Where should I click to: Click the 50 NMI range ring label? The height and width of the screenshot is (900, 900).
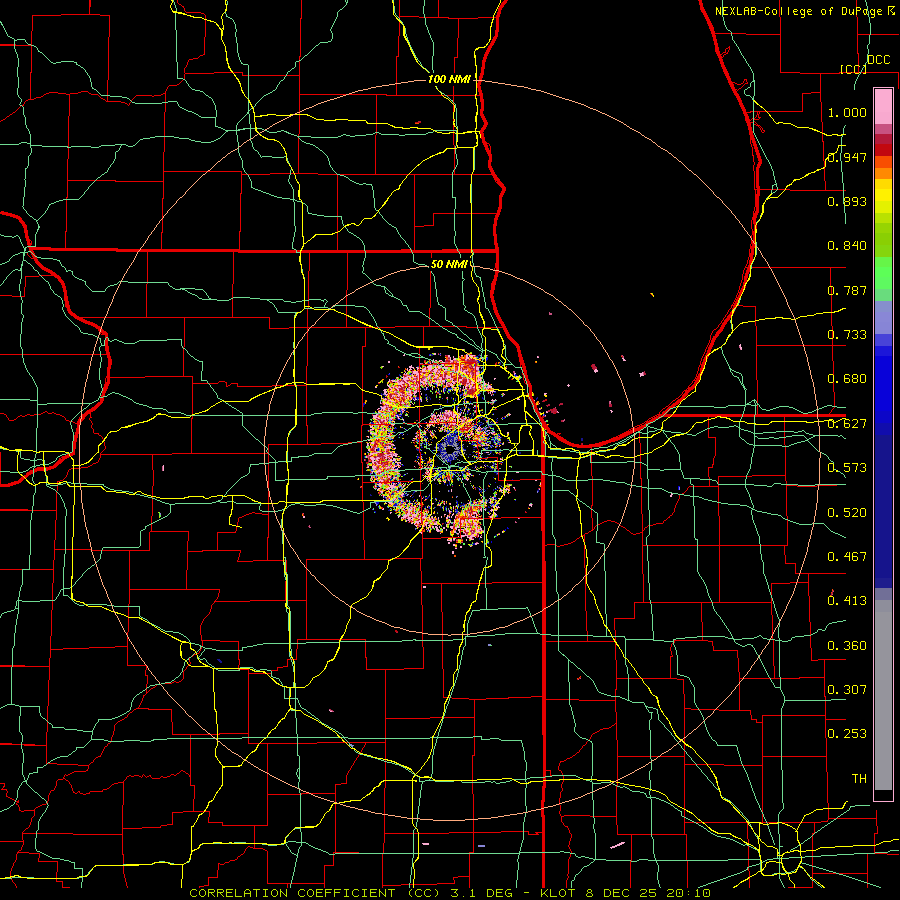pyautogui.click(x=449, y=264)
